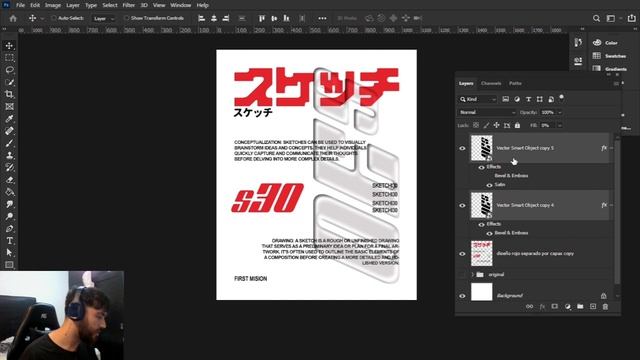Collapse effects list of copy 5 layer
This screenshot has width=640, height=360.
click(611, 148)
